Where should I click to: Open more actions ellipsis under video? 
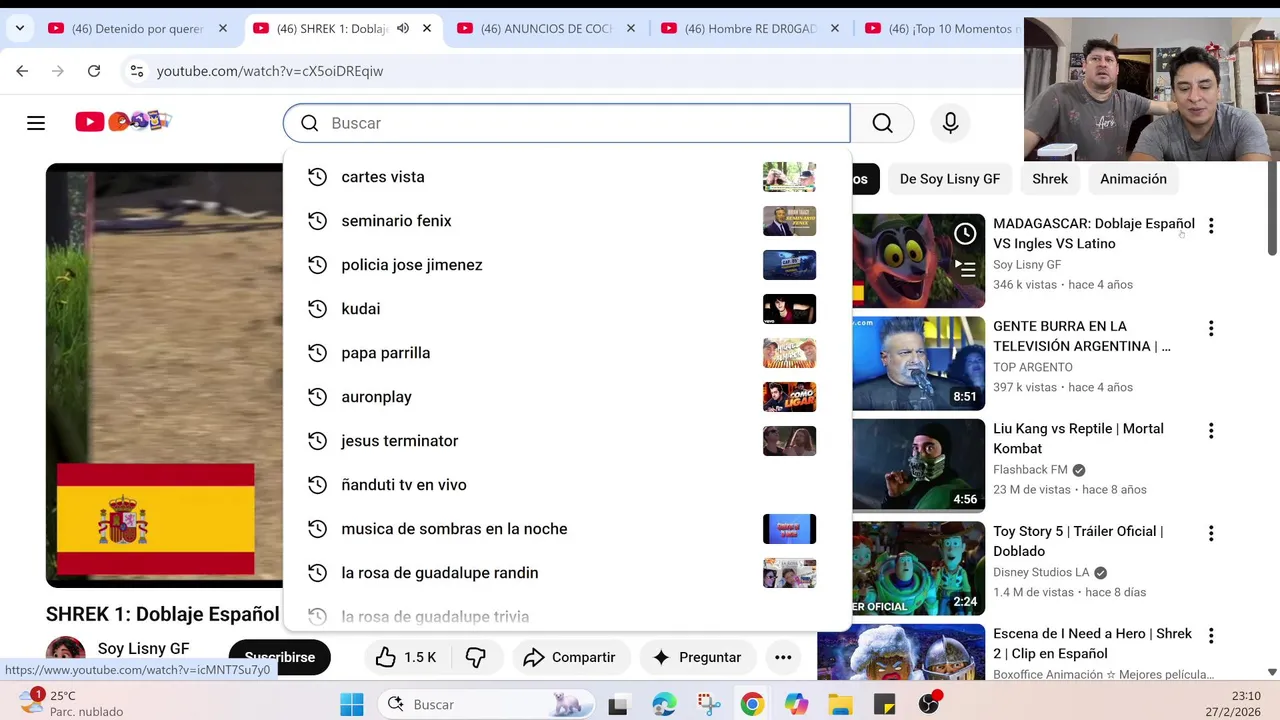(783, 657)
